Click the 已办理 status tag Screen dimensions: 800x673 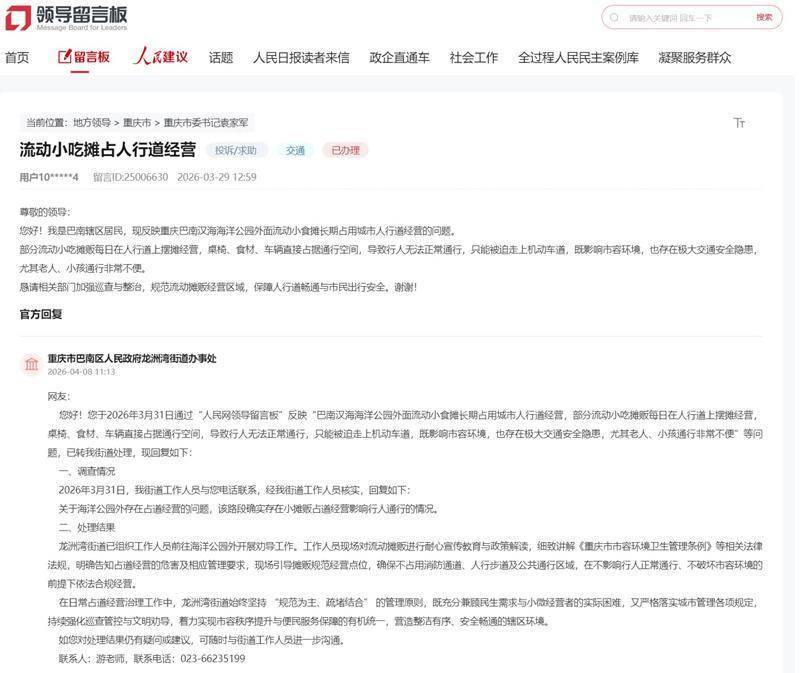(345, 150)
